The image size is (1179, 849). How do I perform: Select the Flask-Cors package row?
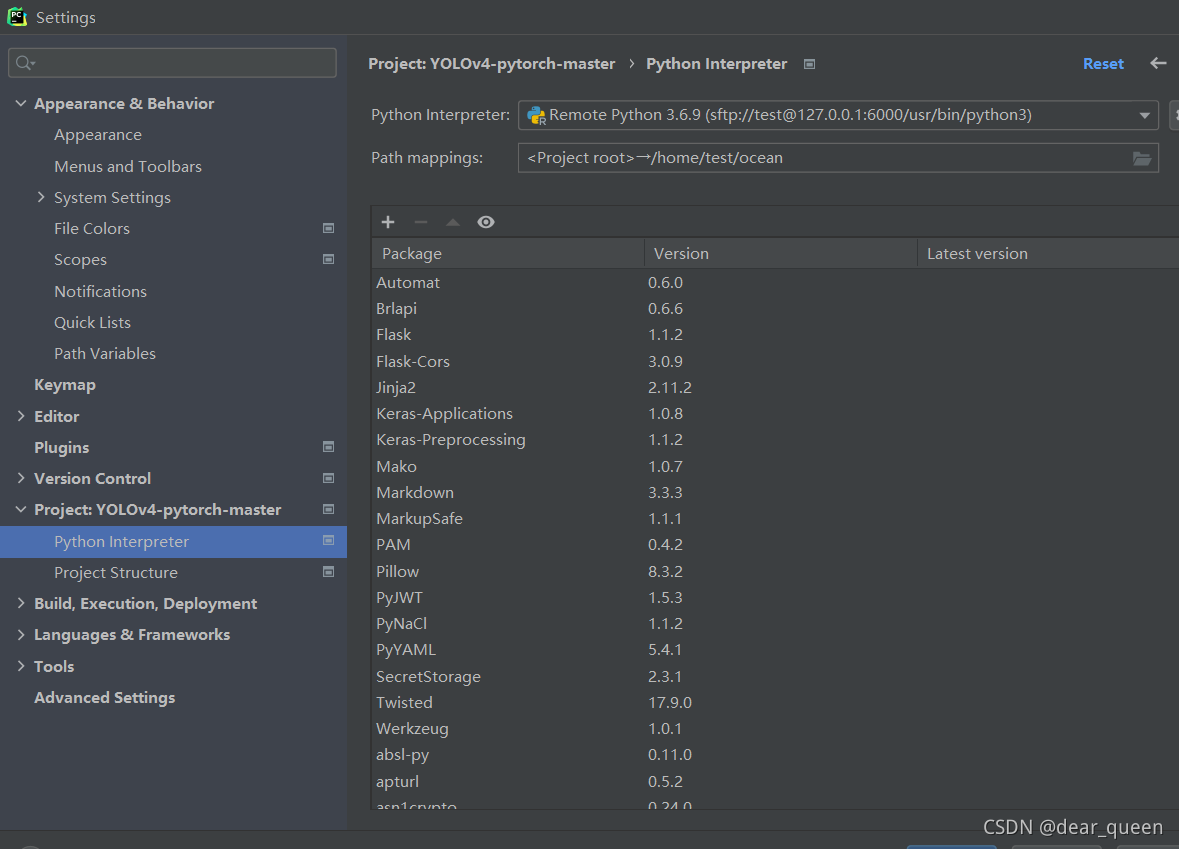click(775, 361)
